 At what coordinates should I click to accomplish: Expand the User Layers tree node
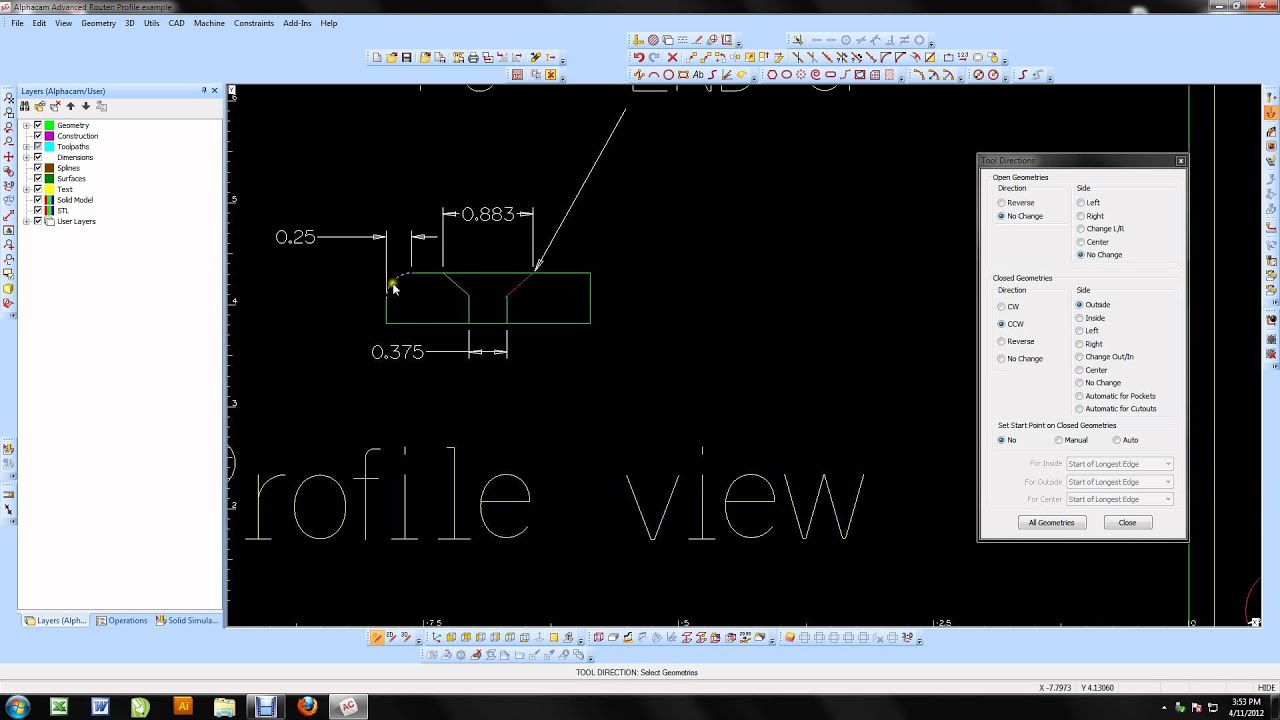coord(26,221)
